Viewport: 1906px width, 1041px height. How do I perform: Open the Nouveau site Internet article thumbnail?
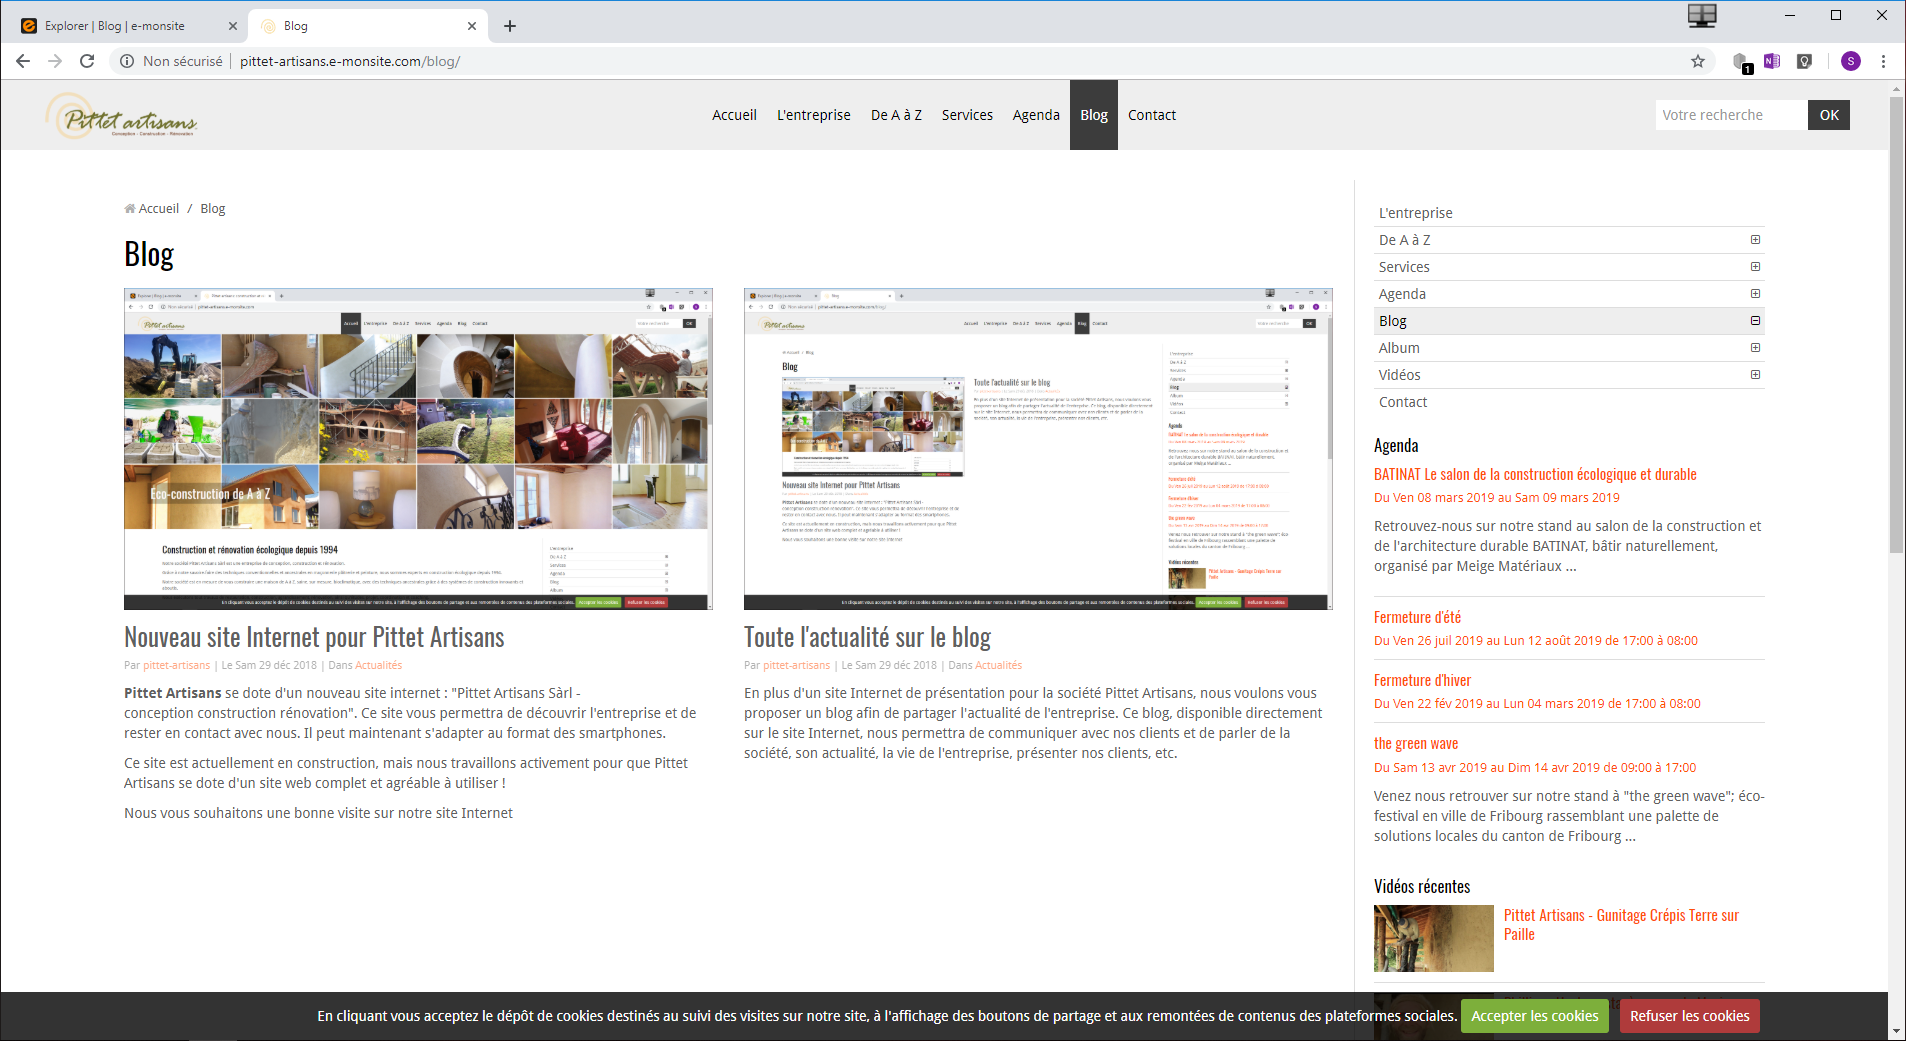418,449
